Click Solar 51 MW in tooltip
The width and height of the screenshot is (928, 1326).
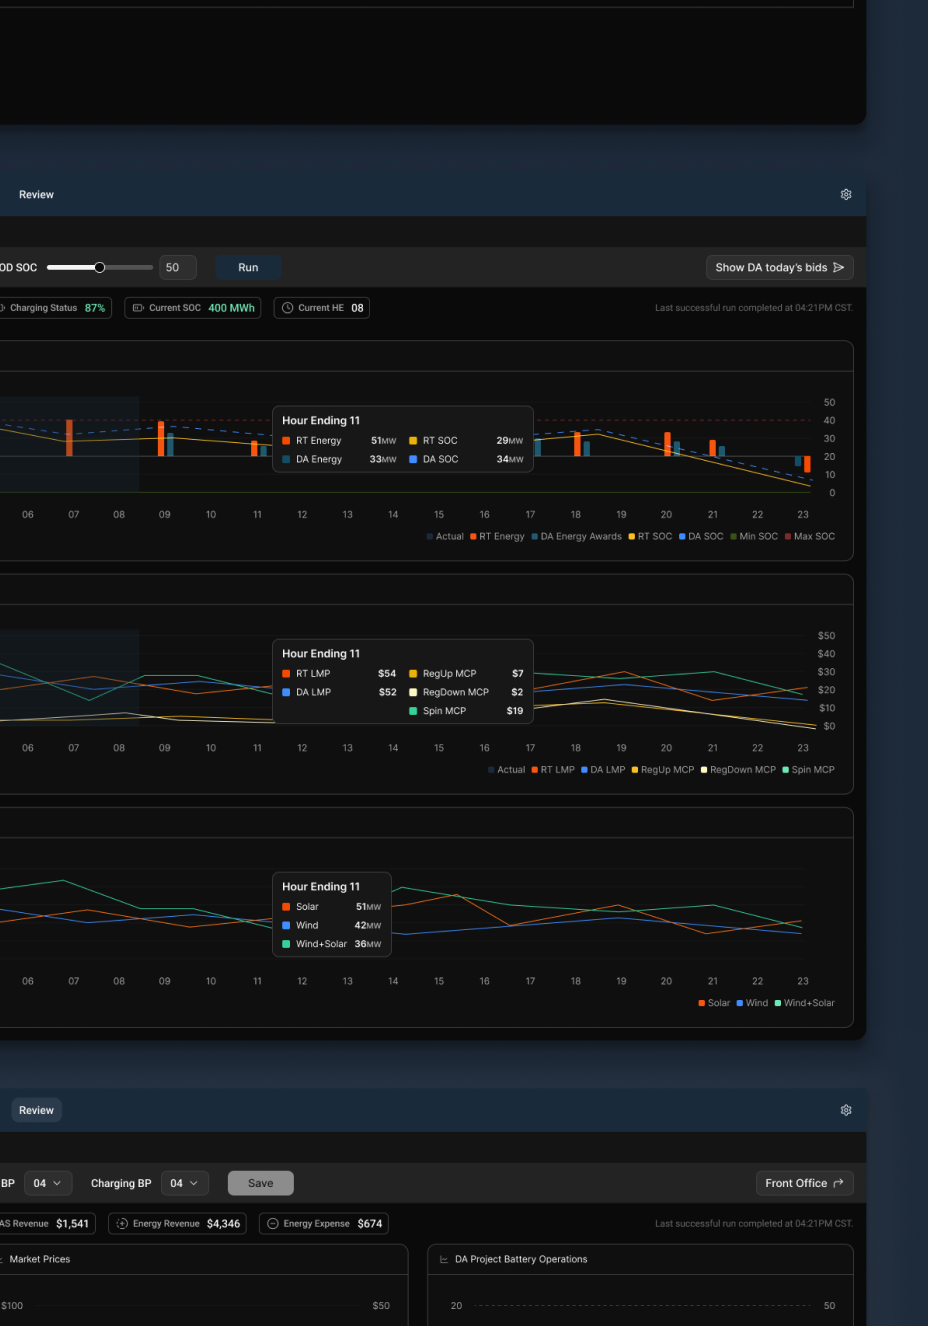368,907
